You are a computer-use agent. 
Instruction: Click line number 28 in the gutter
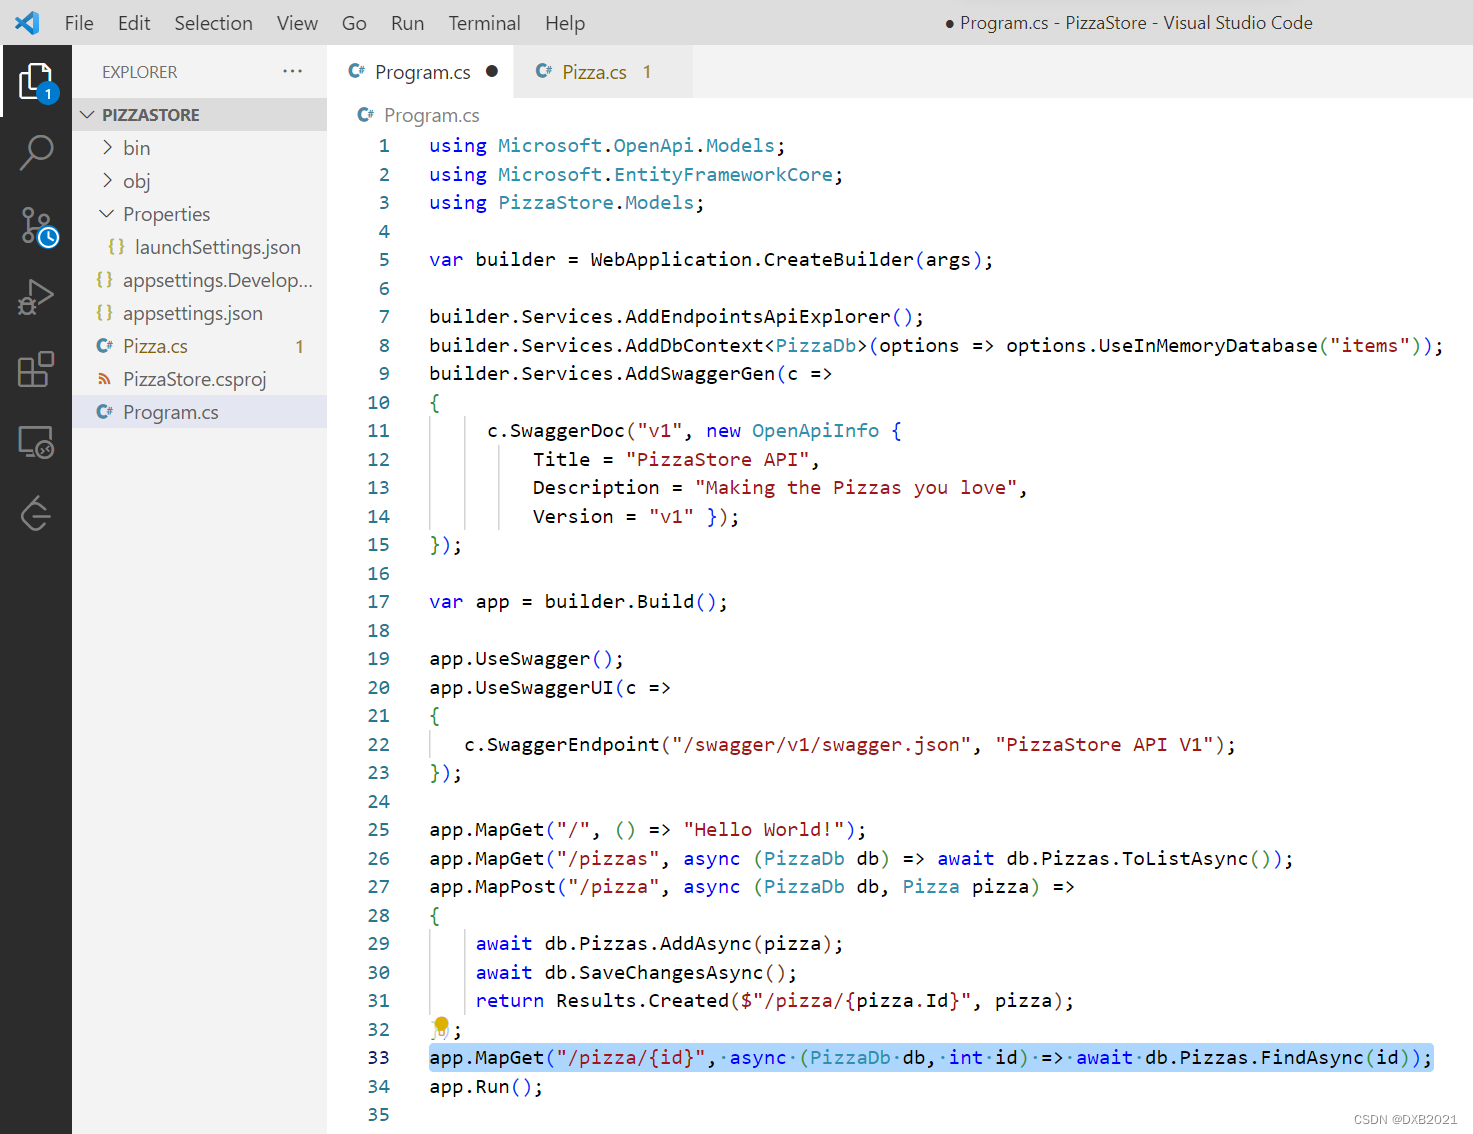point(379,916)
